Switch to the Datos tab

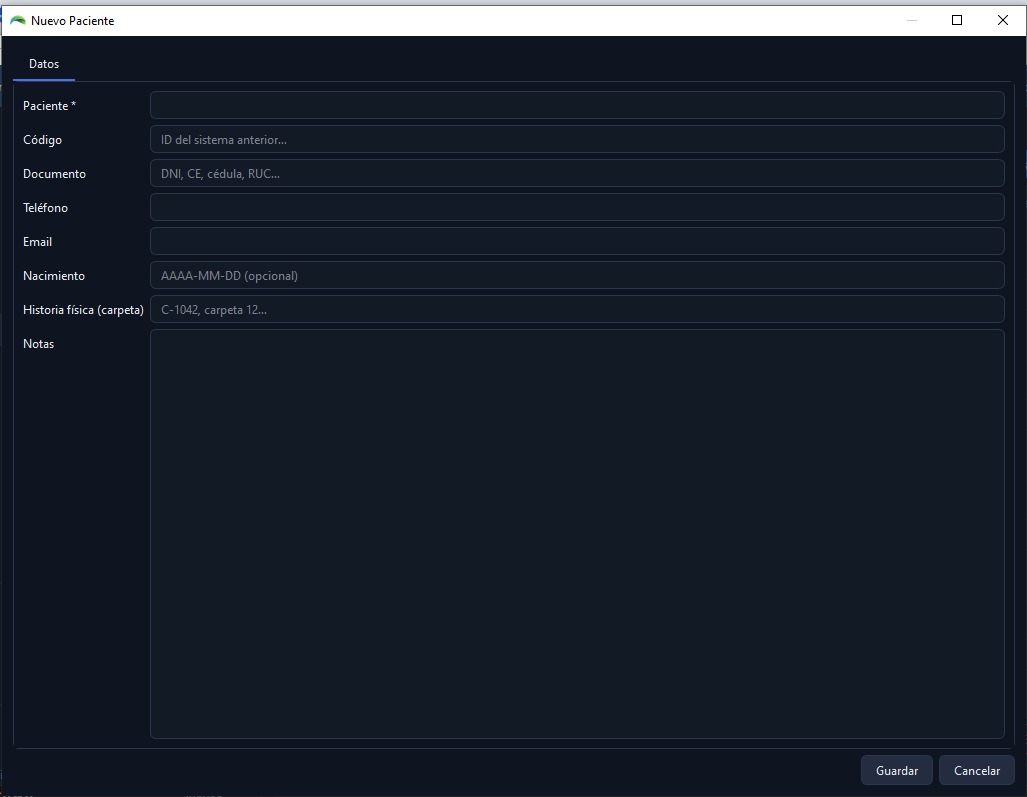44,64
